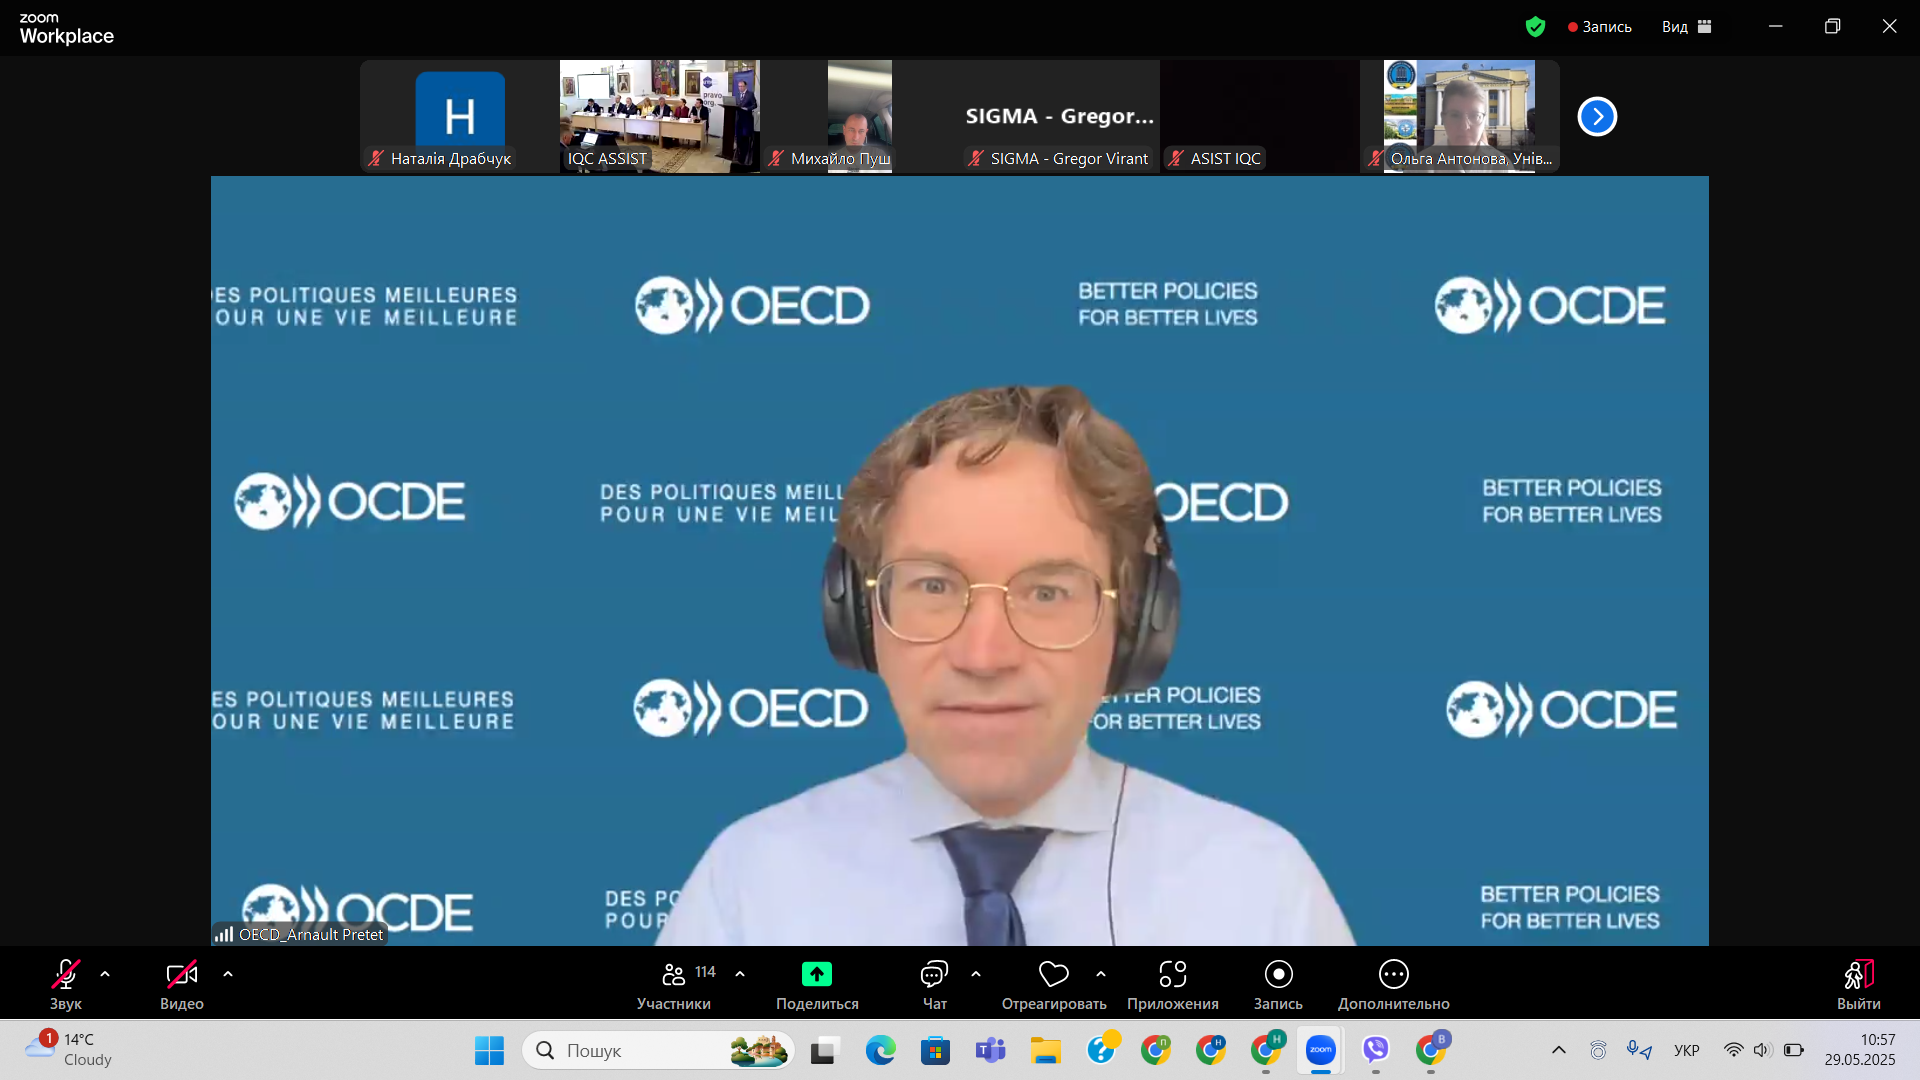Open Отреагировать reactions heart icon

coord(1053,974)
